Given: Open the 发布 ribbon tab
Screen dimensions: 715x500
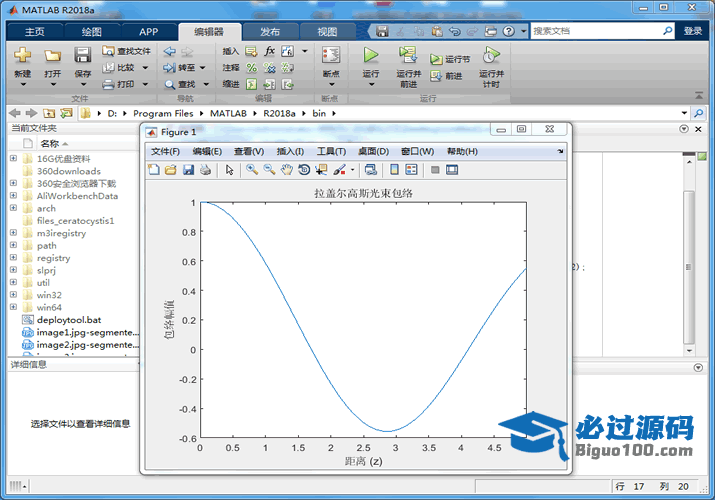Looking at the screenshot, I should (x=270, y=31).
